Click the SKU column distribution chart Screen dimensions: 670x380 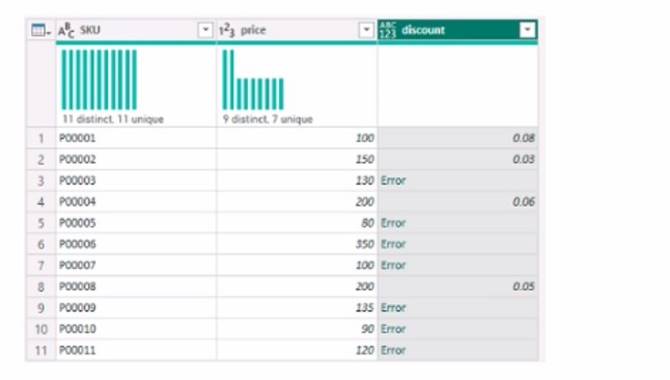[100, 80]
